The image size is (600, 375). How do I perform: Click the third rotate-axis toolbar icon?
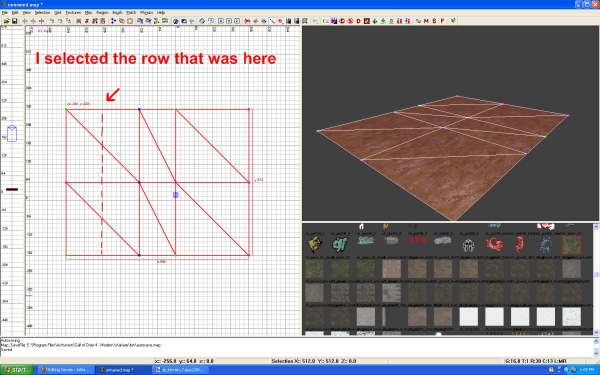pyautogui.click(x=68, y=21)
